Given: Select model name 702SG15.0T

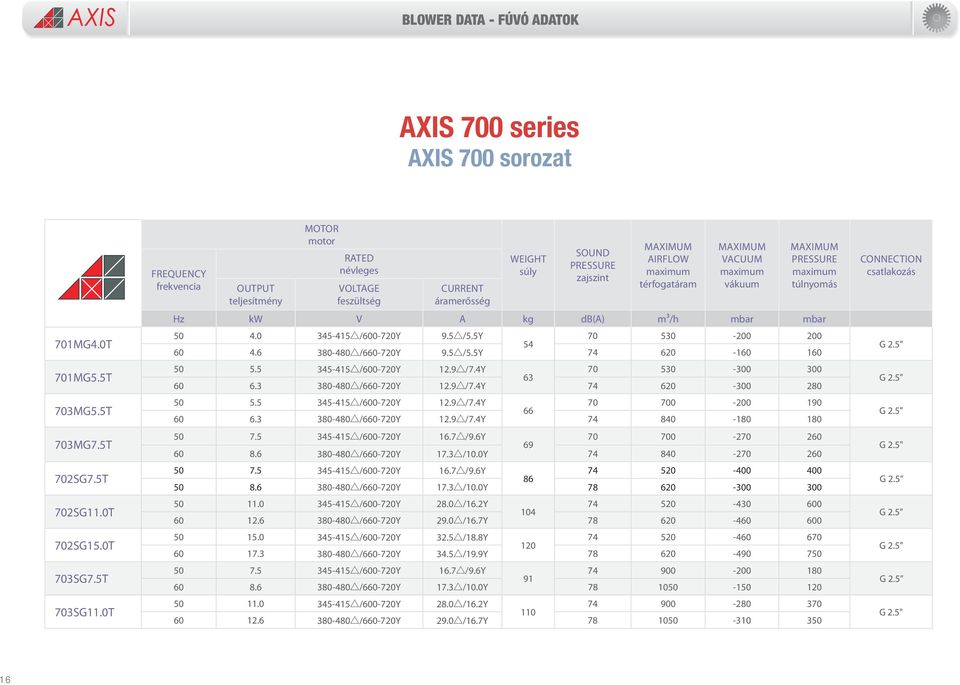Looking at the screenshot, I should 84,545.
